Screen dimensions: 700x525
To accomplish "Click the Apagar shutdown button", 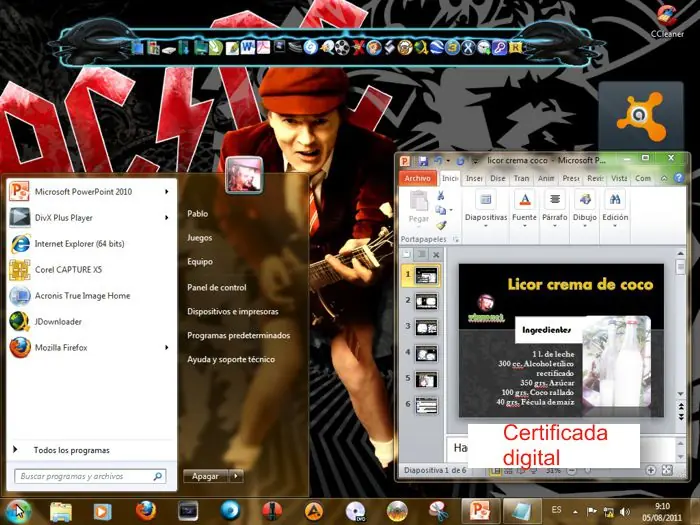I will point(205,477).
